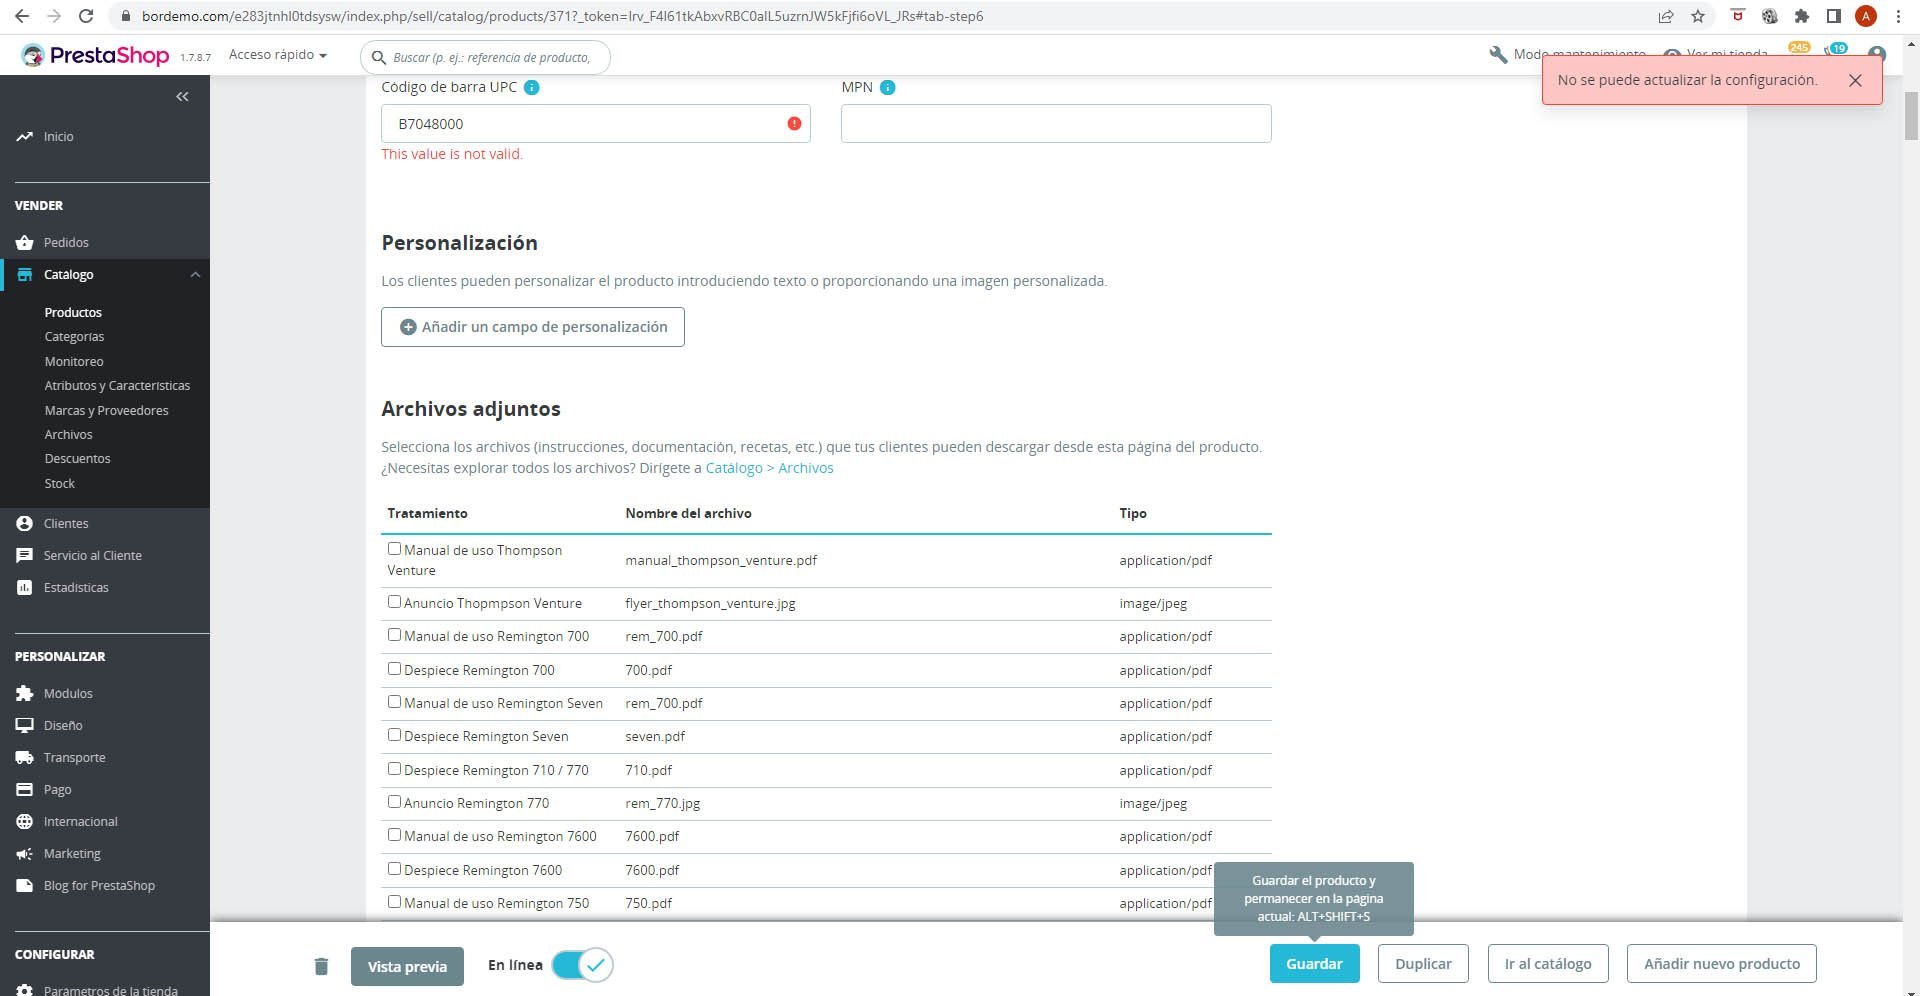Click the Pedidos basket icon
The height and width of the screenshot is (996, 1920).
(x=25, y=242)
